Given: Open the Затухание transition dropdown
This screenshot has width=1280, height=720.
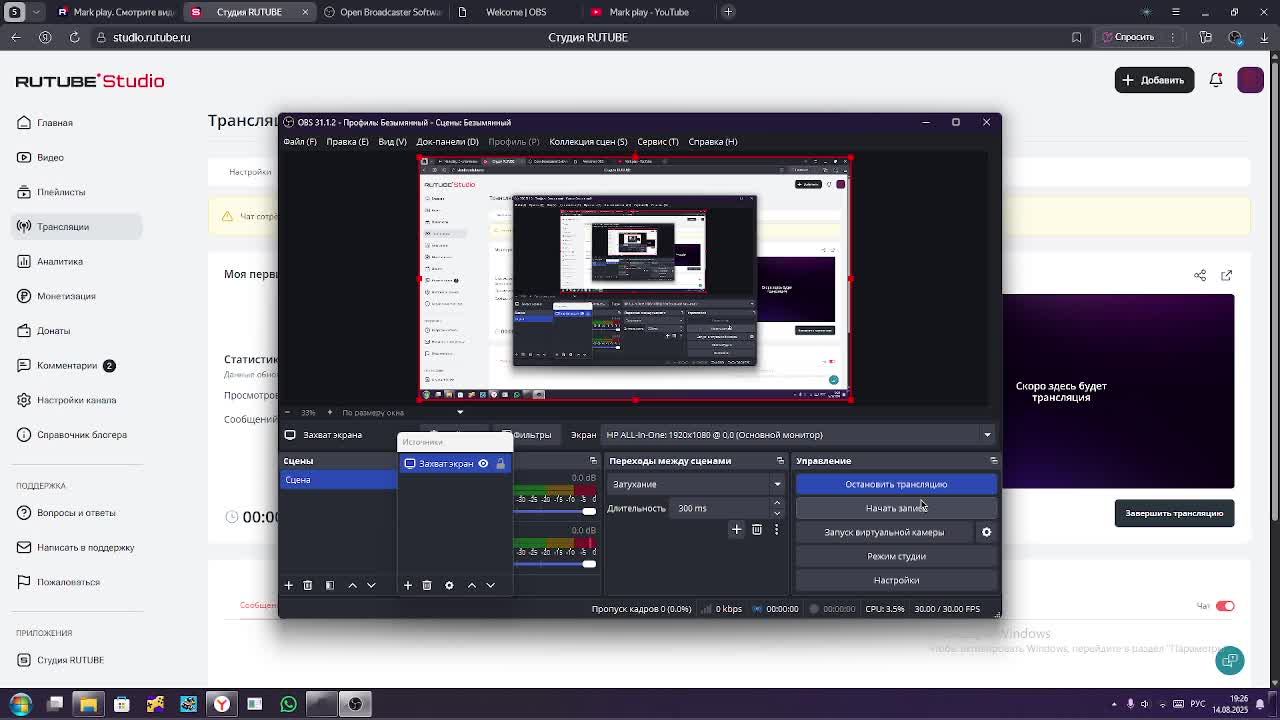Looking at the screenshot, I should coord(696,484).
